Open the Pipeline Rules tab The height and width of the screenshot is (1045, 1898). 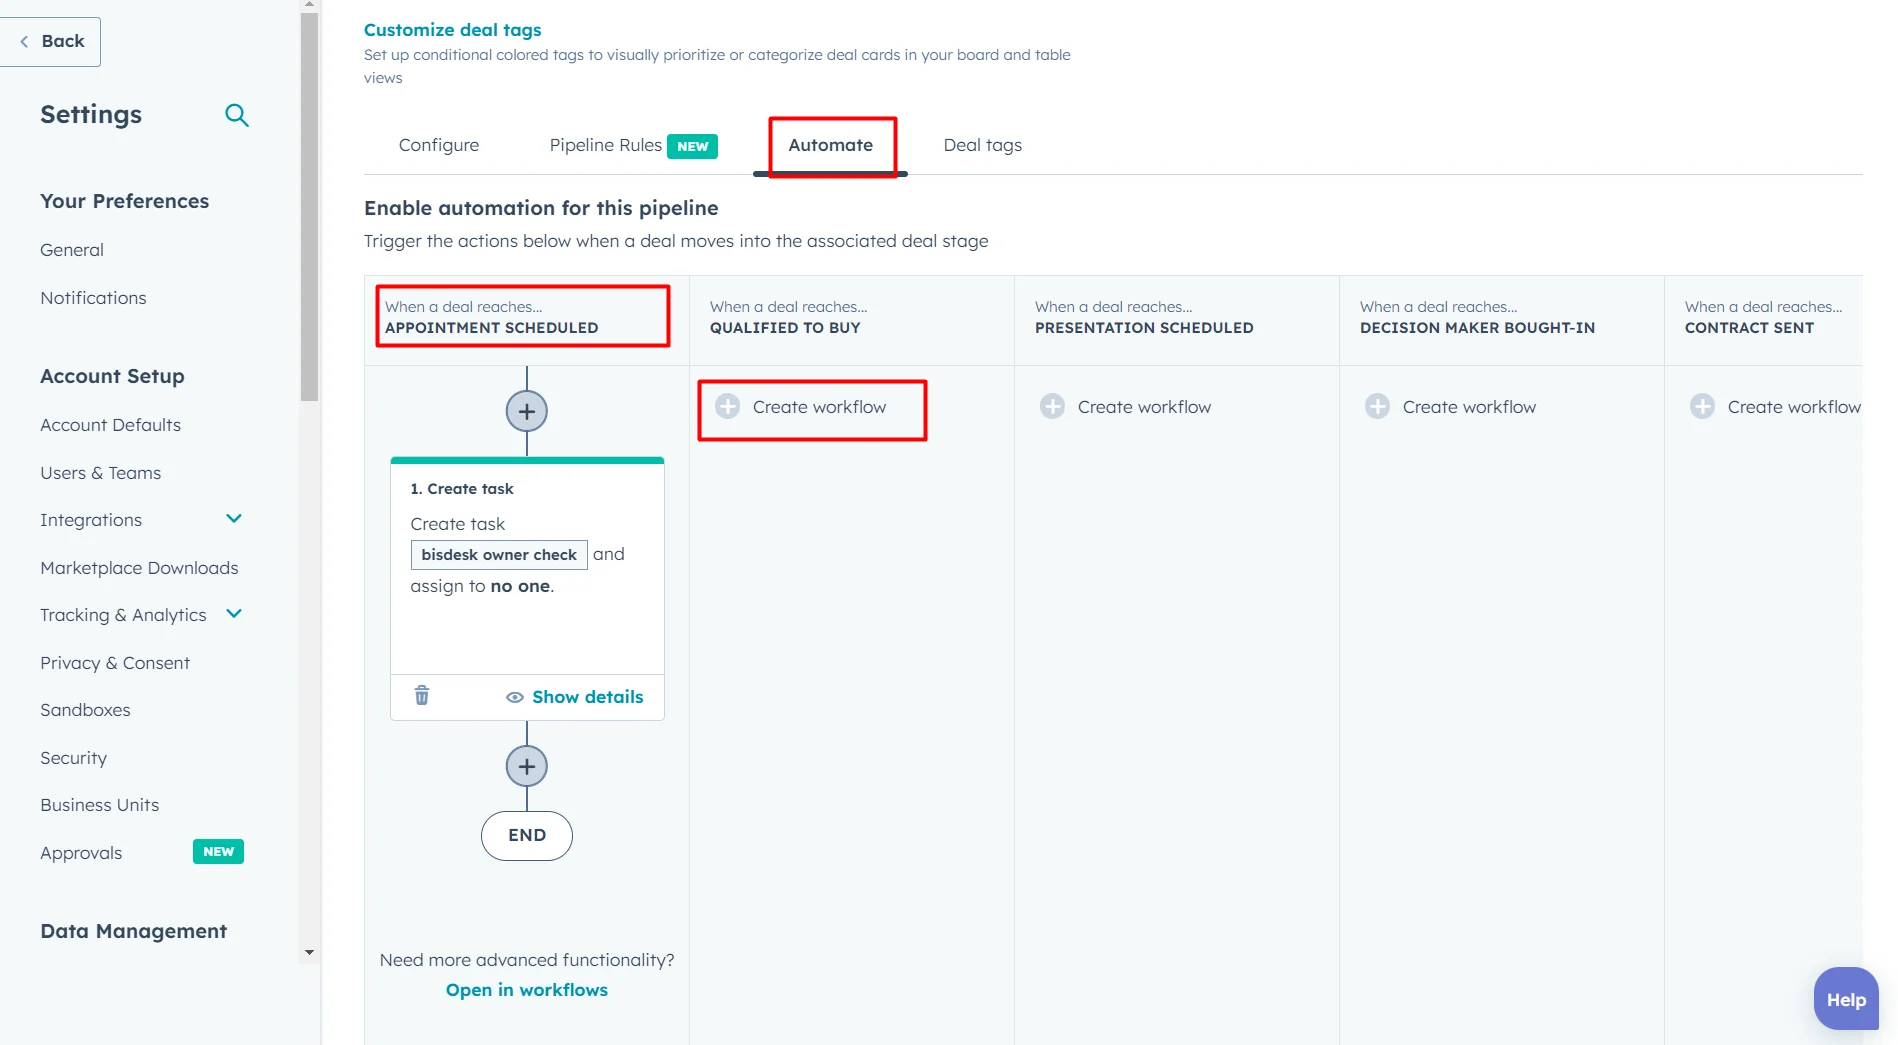coord(605,145)
